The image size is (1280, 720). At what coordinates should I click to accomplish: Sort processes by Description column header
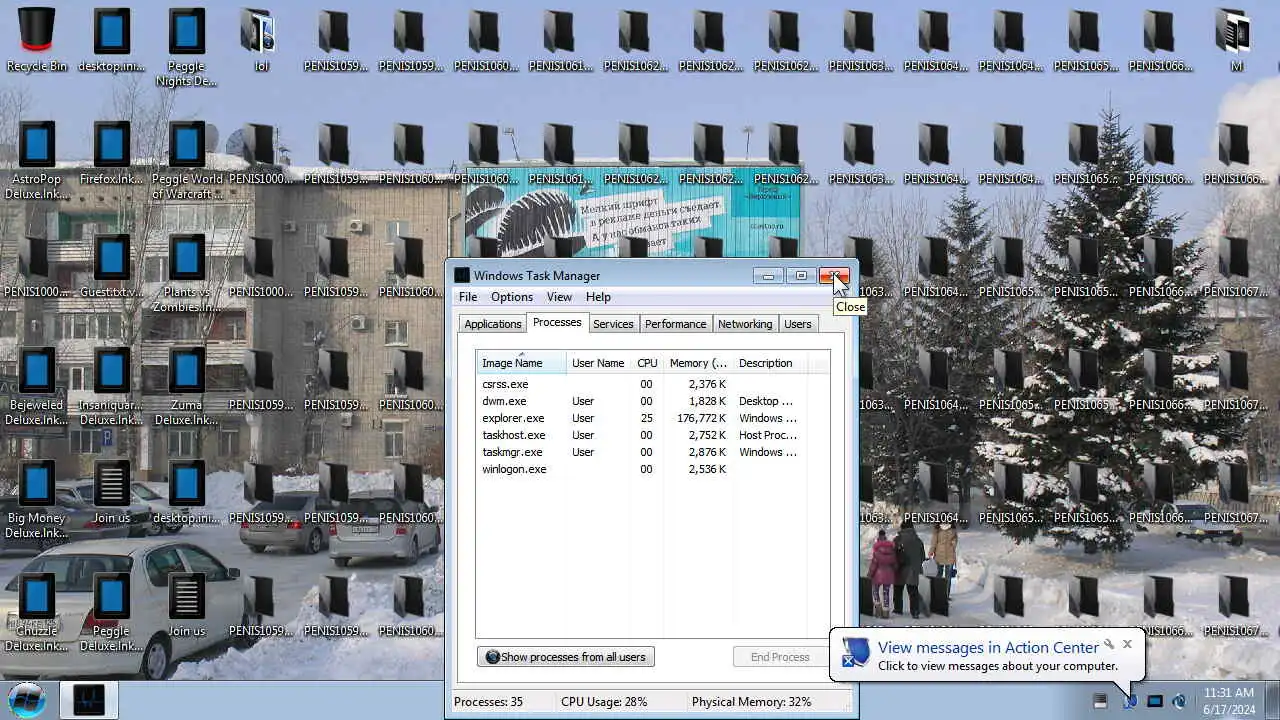click(770, 363)
